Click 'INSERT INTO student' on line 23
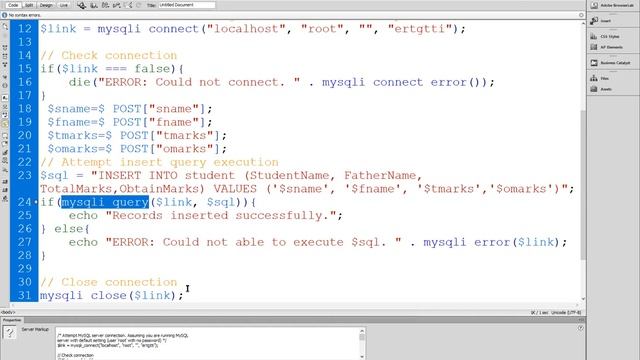 pyautogui.click(x=167, y=176)
